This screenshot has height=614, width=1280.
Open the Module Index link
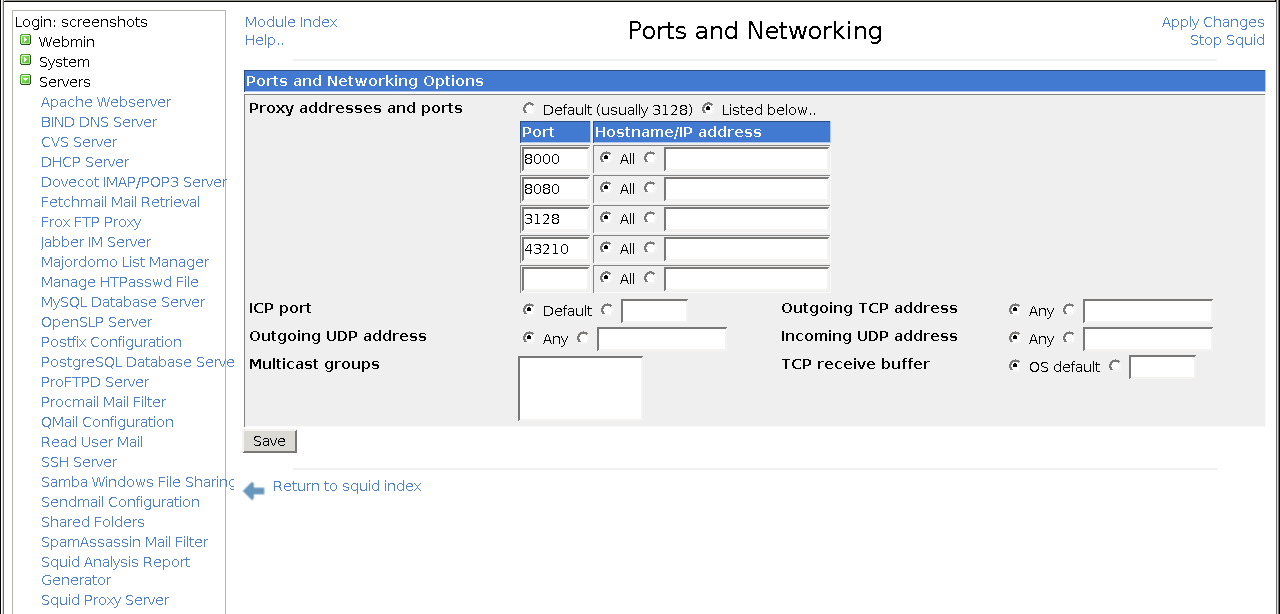(291, 22)
